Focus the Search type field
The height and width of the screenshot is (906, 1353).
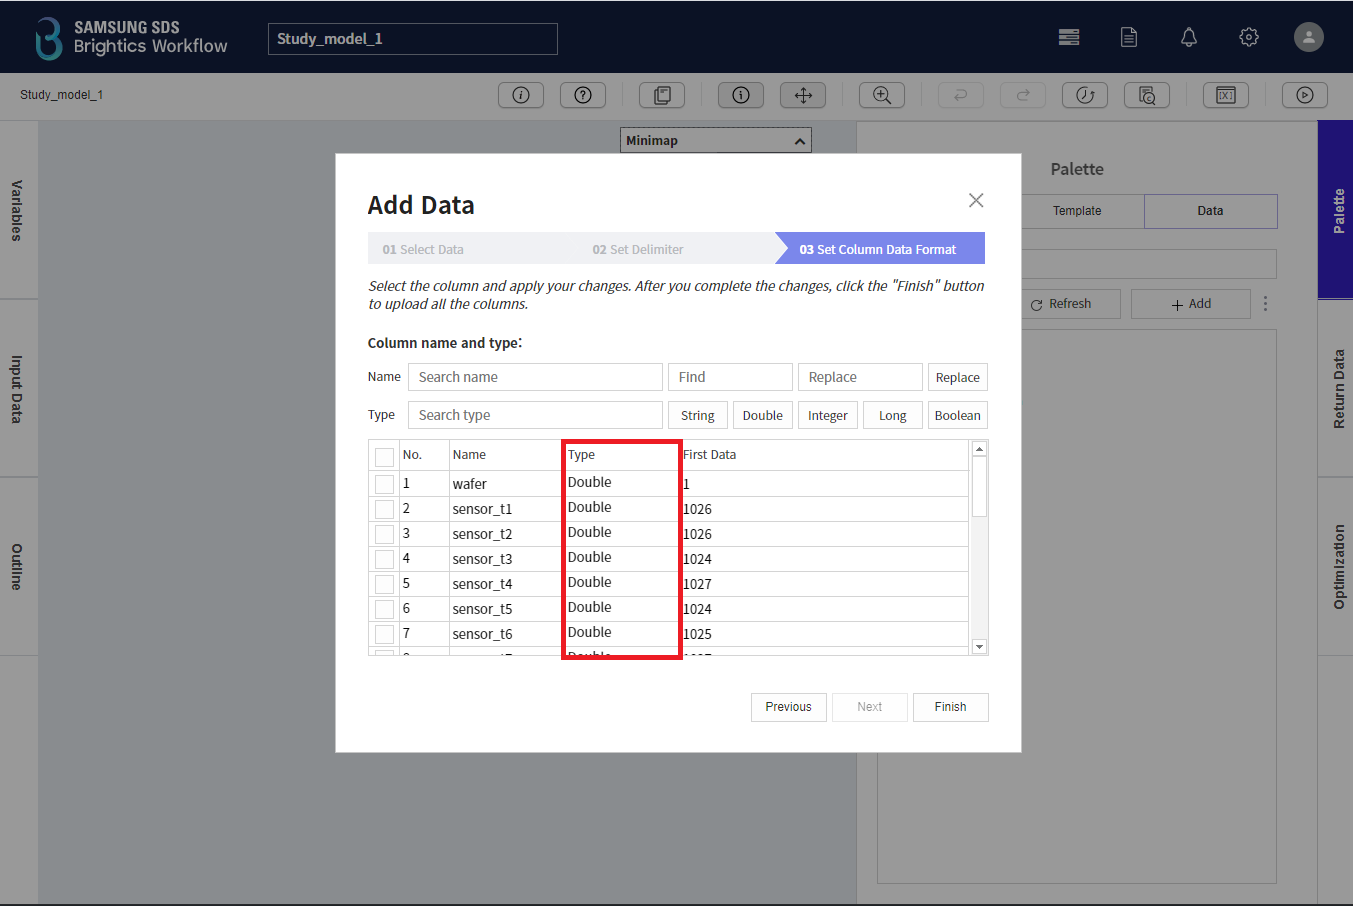536,415
